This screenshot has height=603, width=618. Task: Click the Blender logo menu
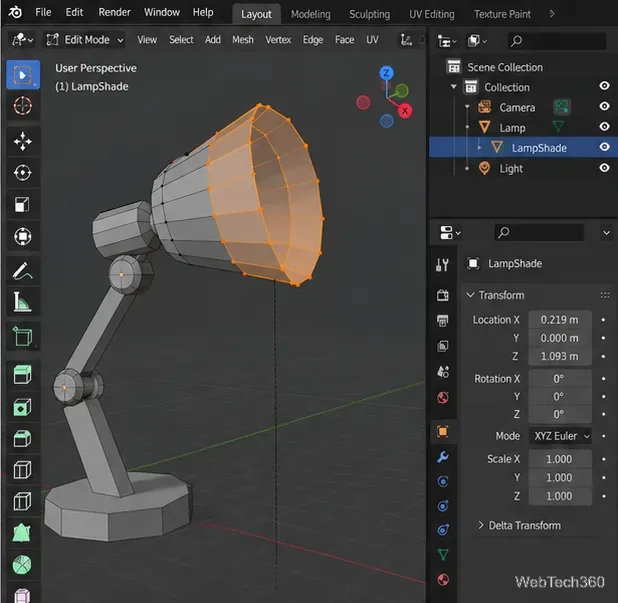click(15, 13)
